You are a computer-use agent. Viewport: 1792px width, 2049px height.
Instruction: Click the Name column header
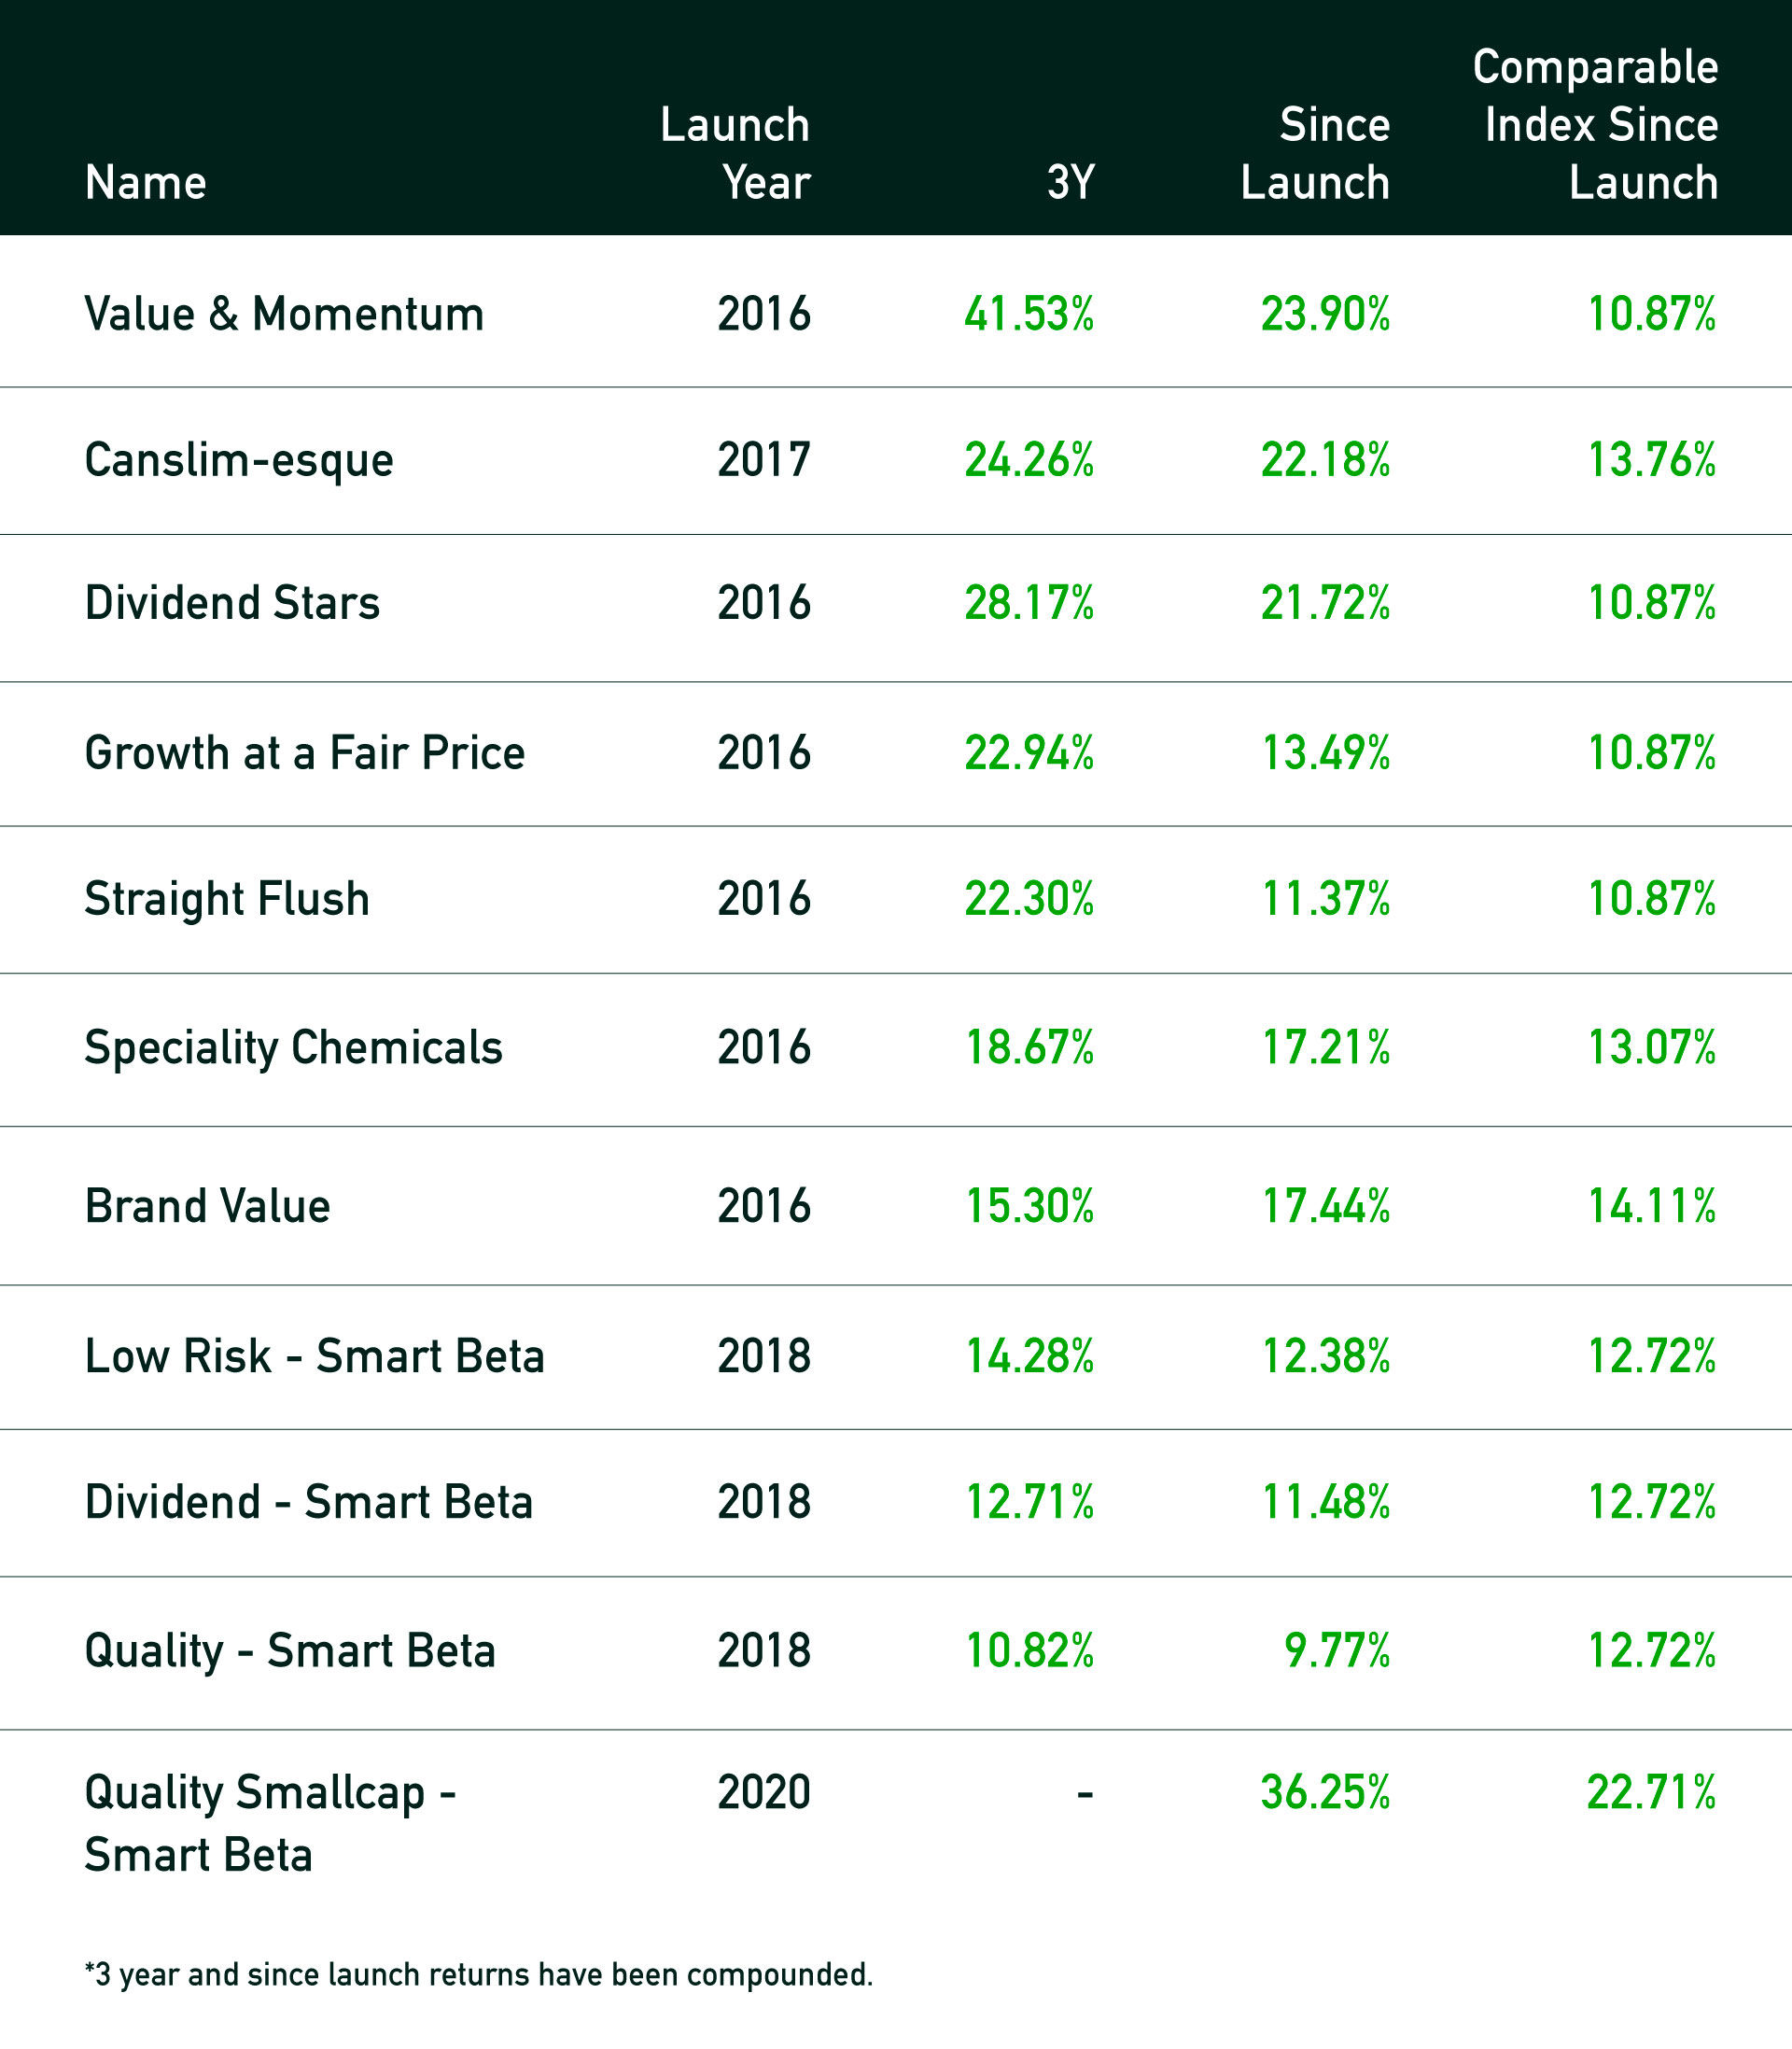[x=145, y=183]
